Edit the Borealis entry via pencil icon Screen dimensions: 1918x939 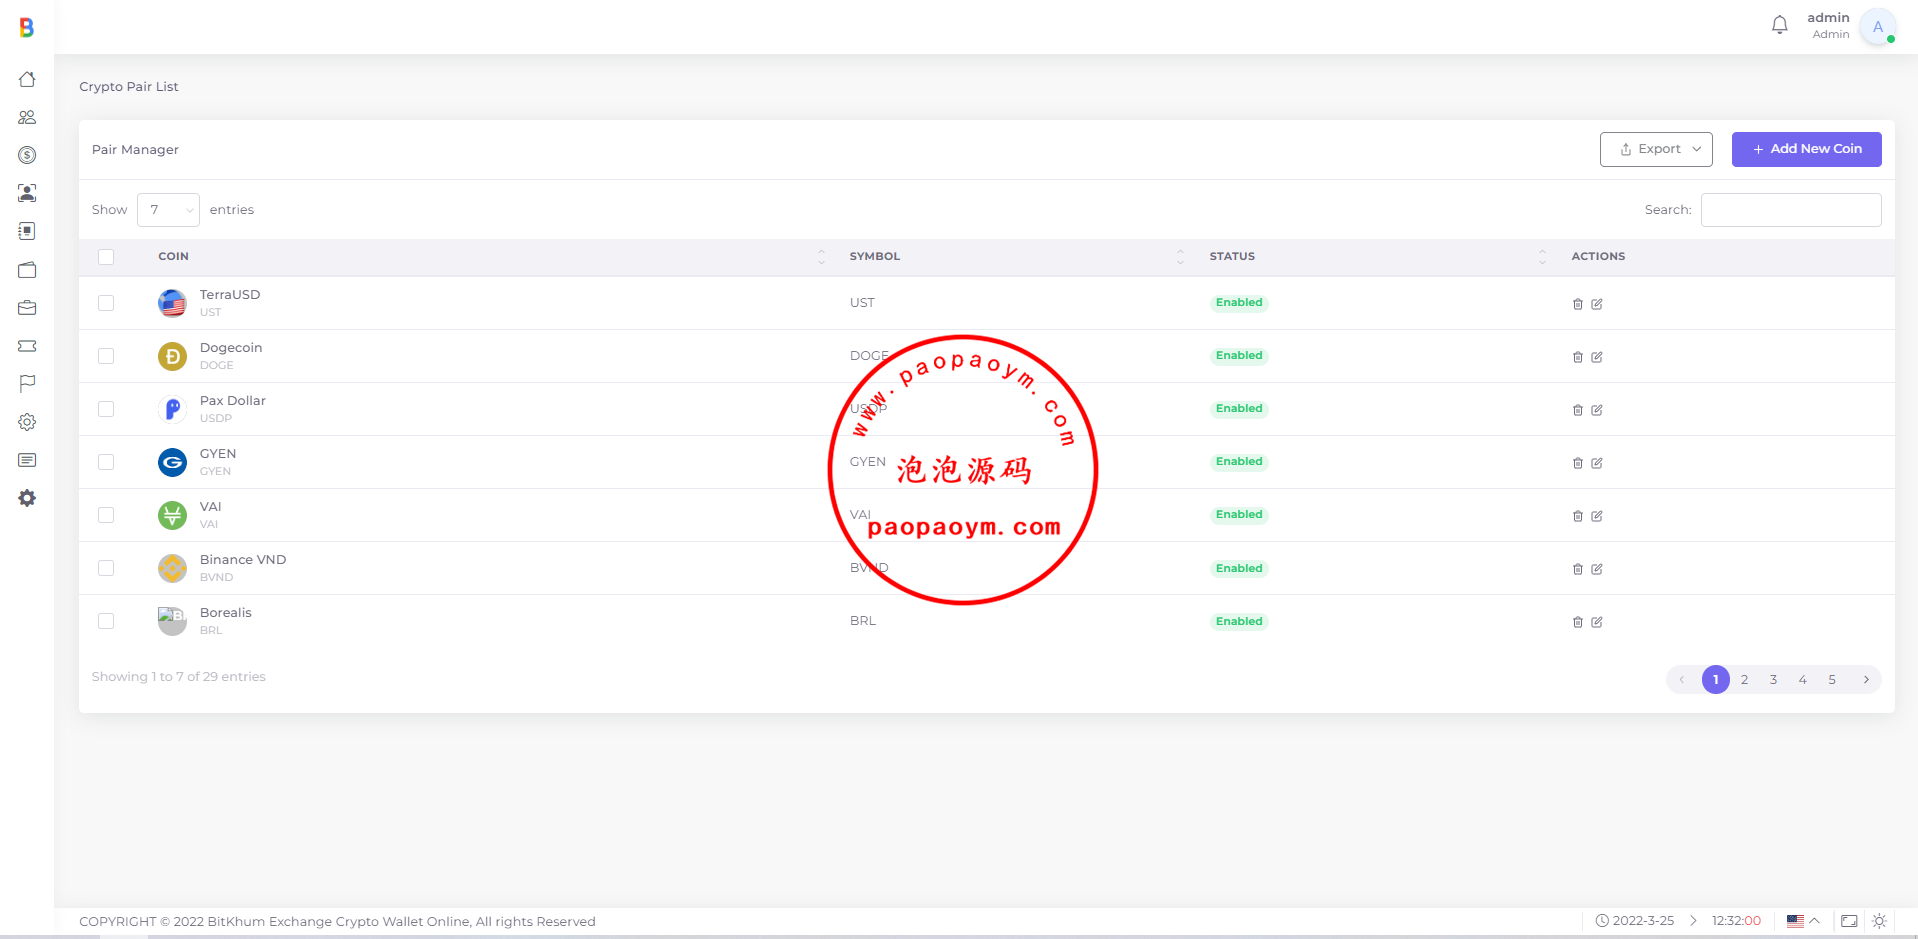coord(1597,622)
